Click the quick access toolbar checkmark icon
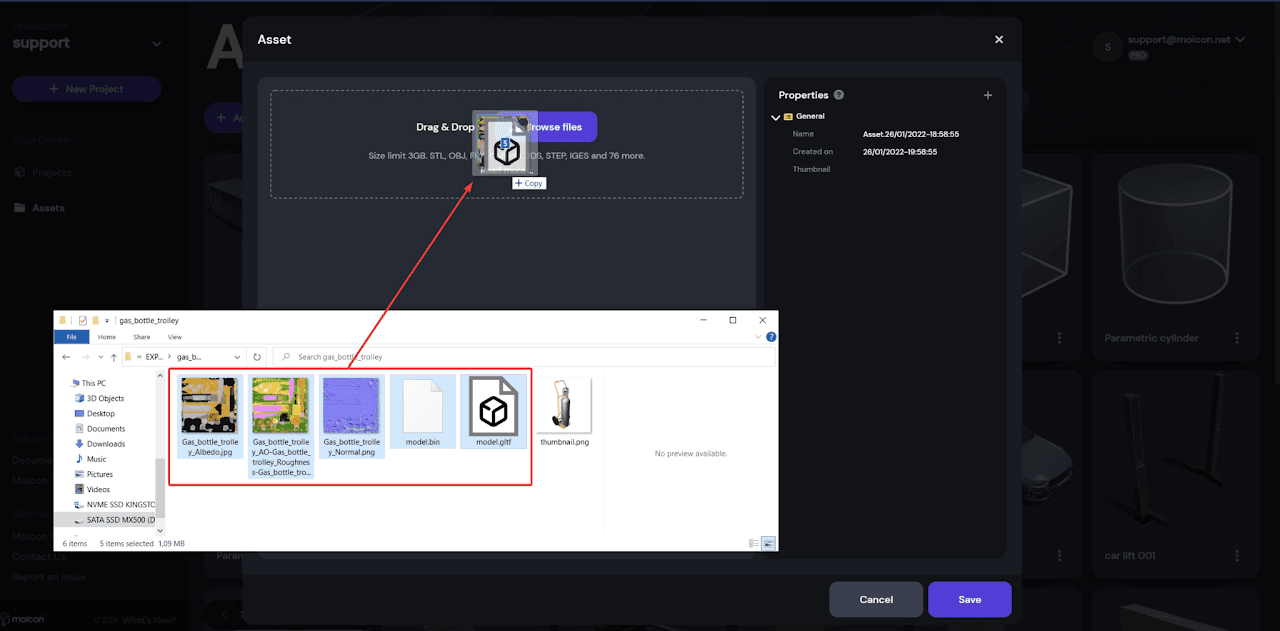The width and height of the screenshot is (1280, 631). [82, 320]
